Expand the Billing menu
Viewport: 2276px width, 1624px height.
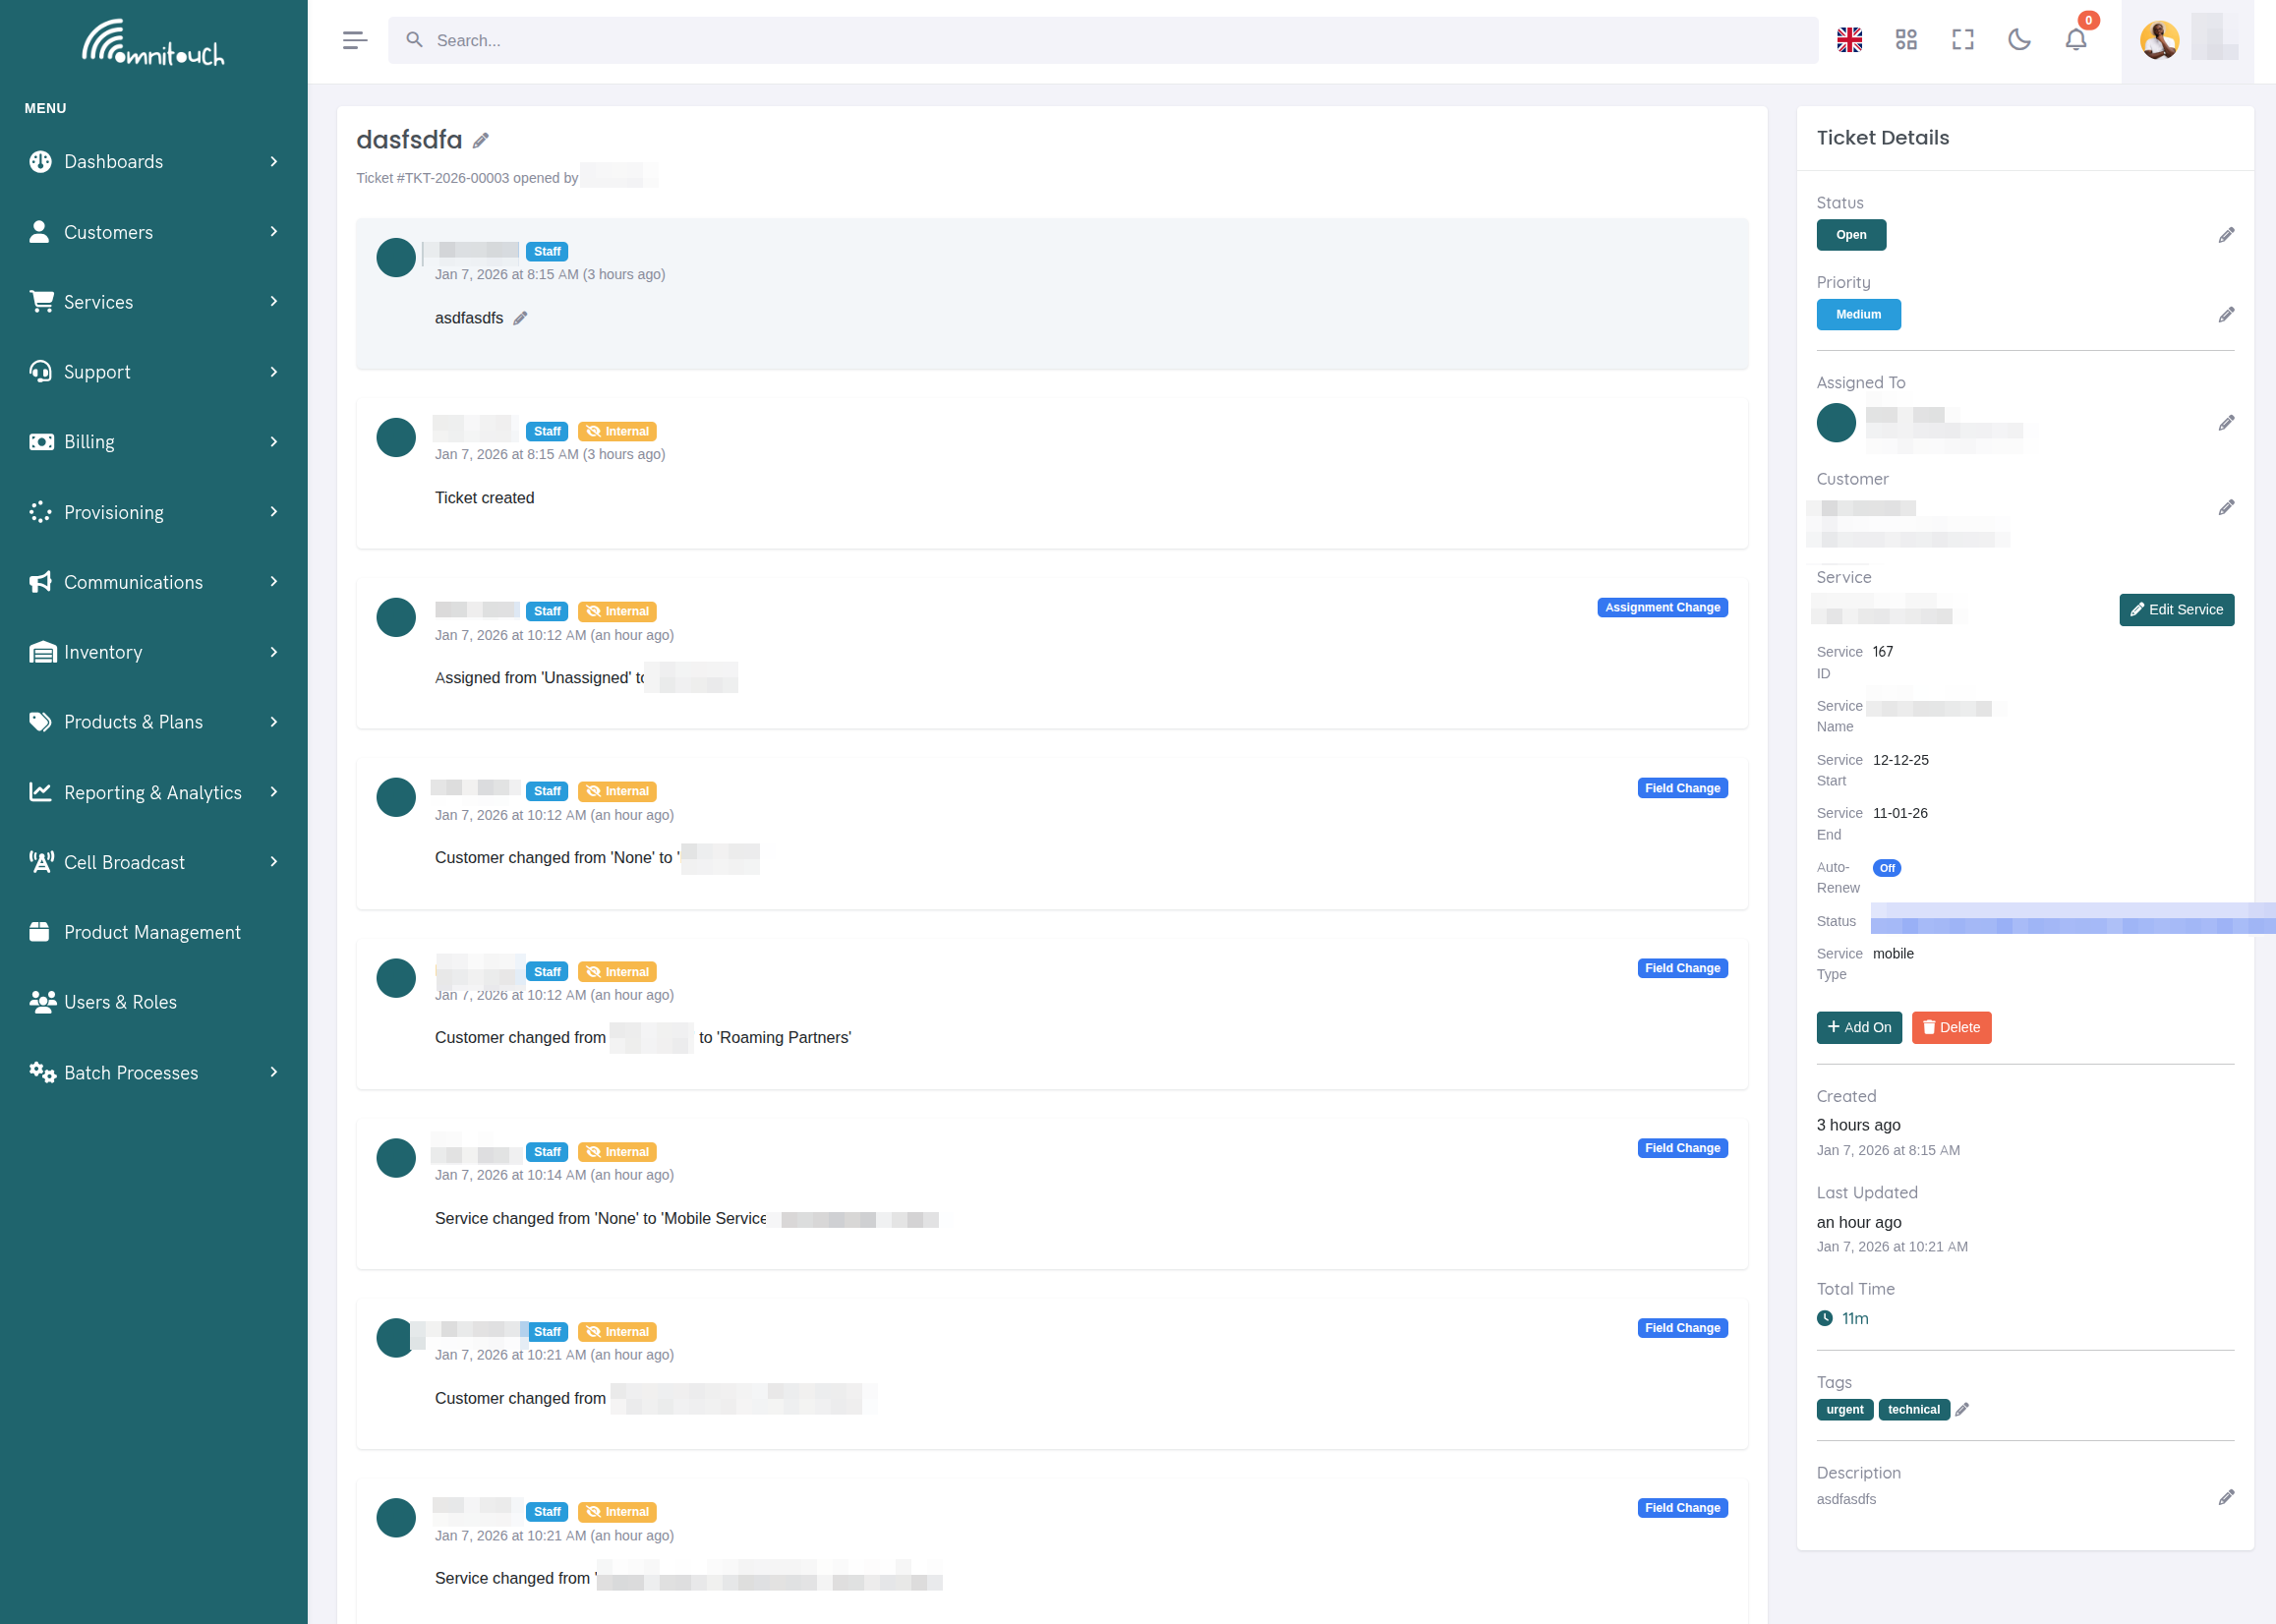(154, 442)
